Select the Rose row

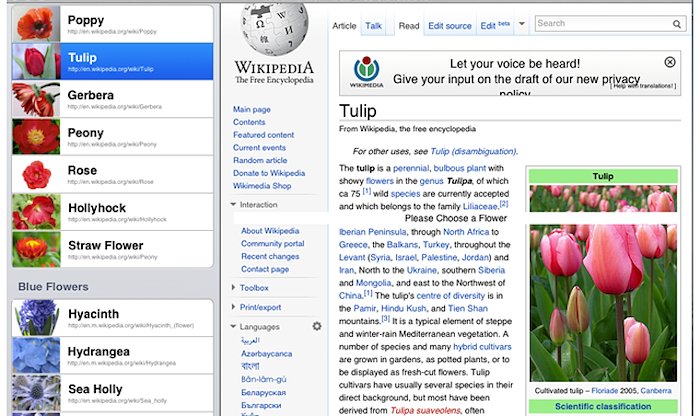[x=112, y=174]
